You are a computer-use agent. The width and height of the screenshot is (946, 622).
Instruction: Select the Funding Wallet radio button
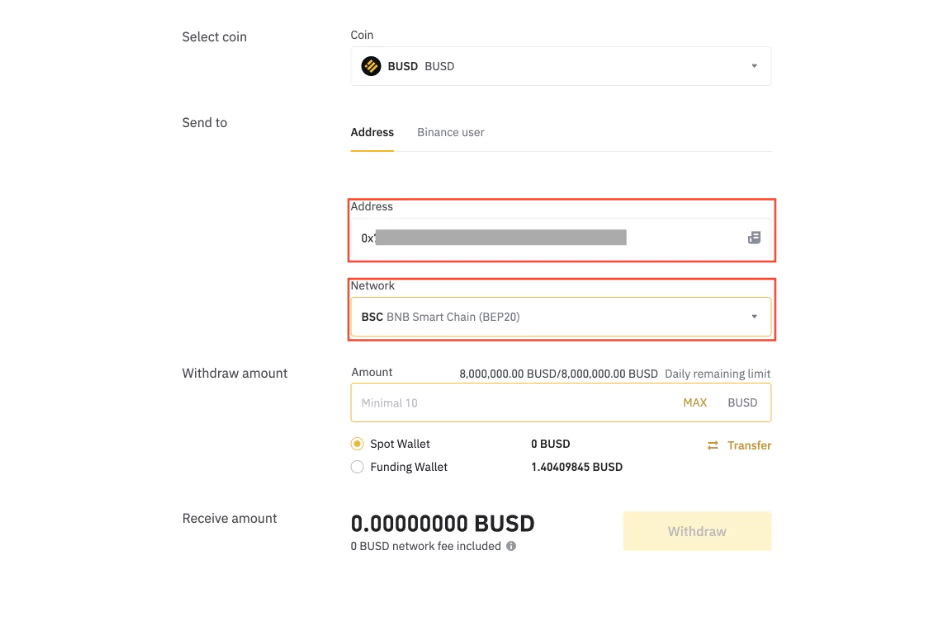pos(357,467)
